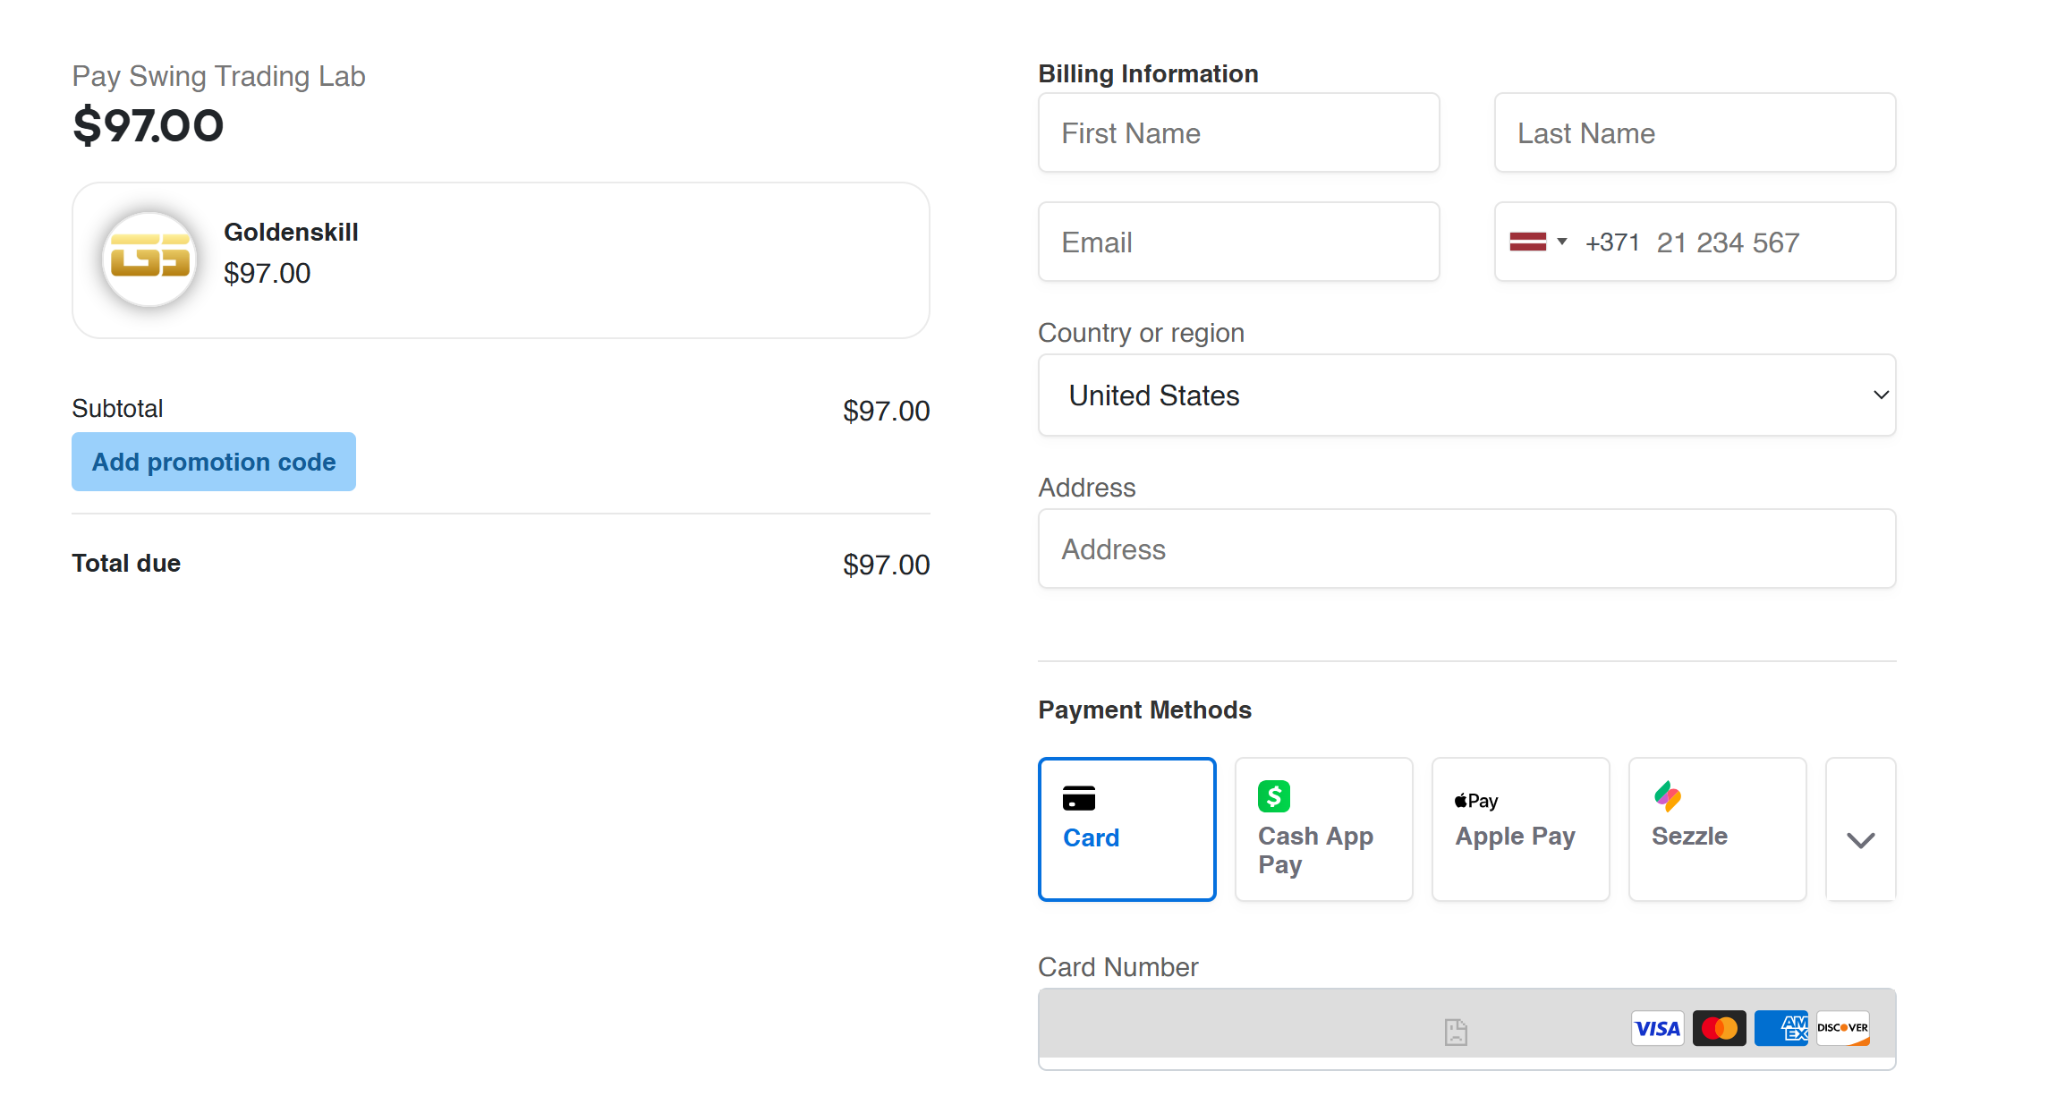Click into the Email input

pos(1238,242)
